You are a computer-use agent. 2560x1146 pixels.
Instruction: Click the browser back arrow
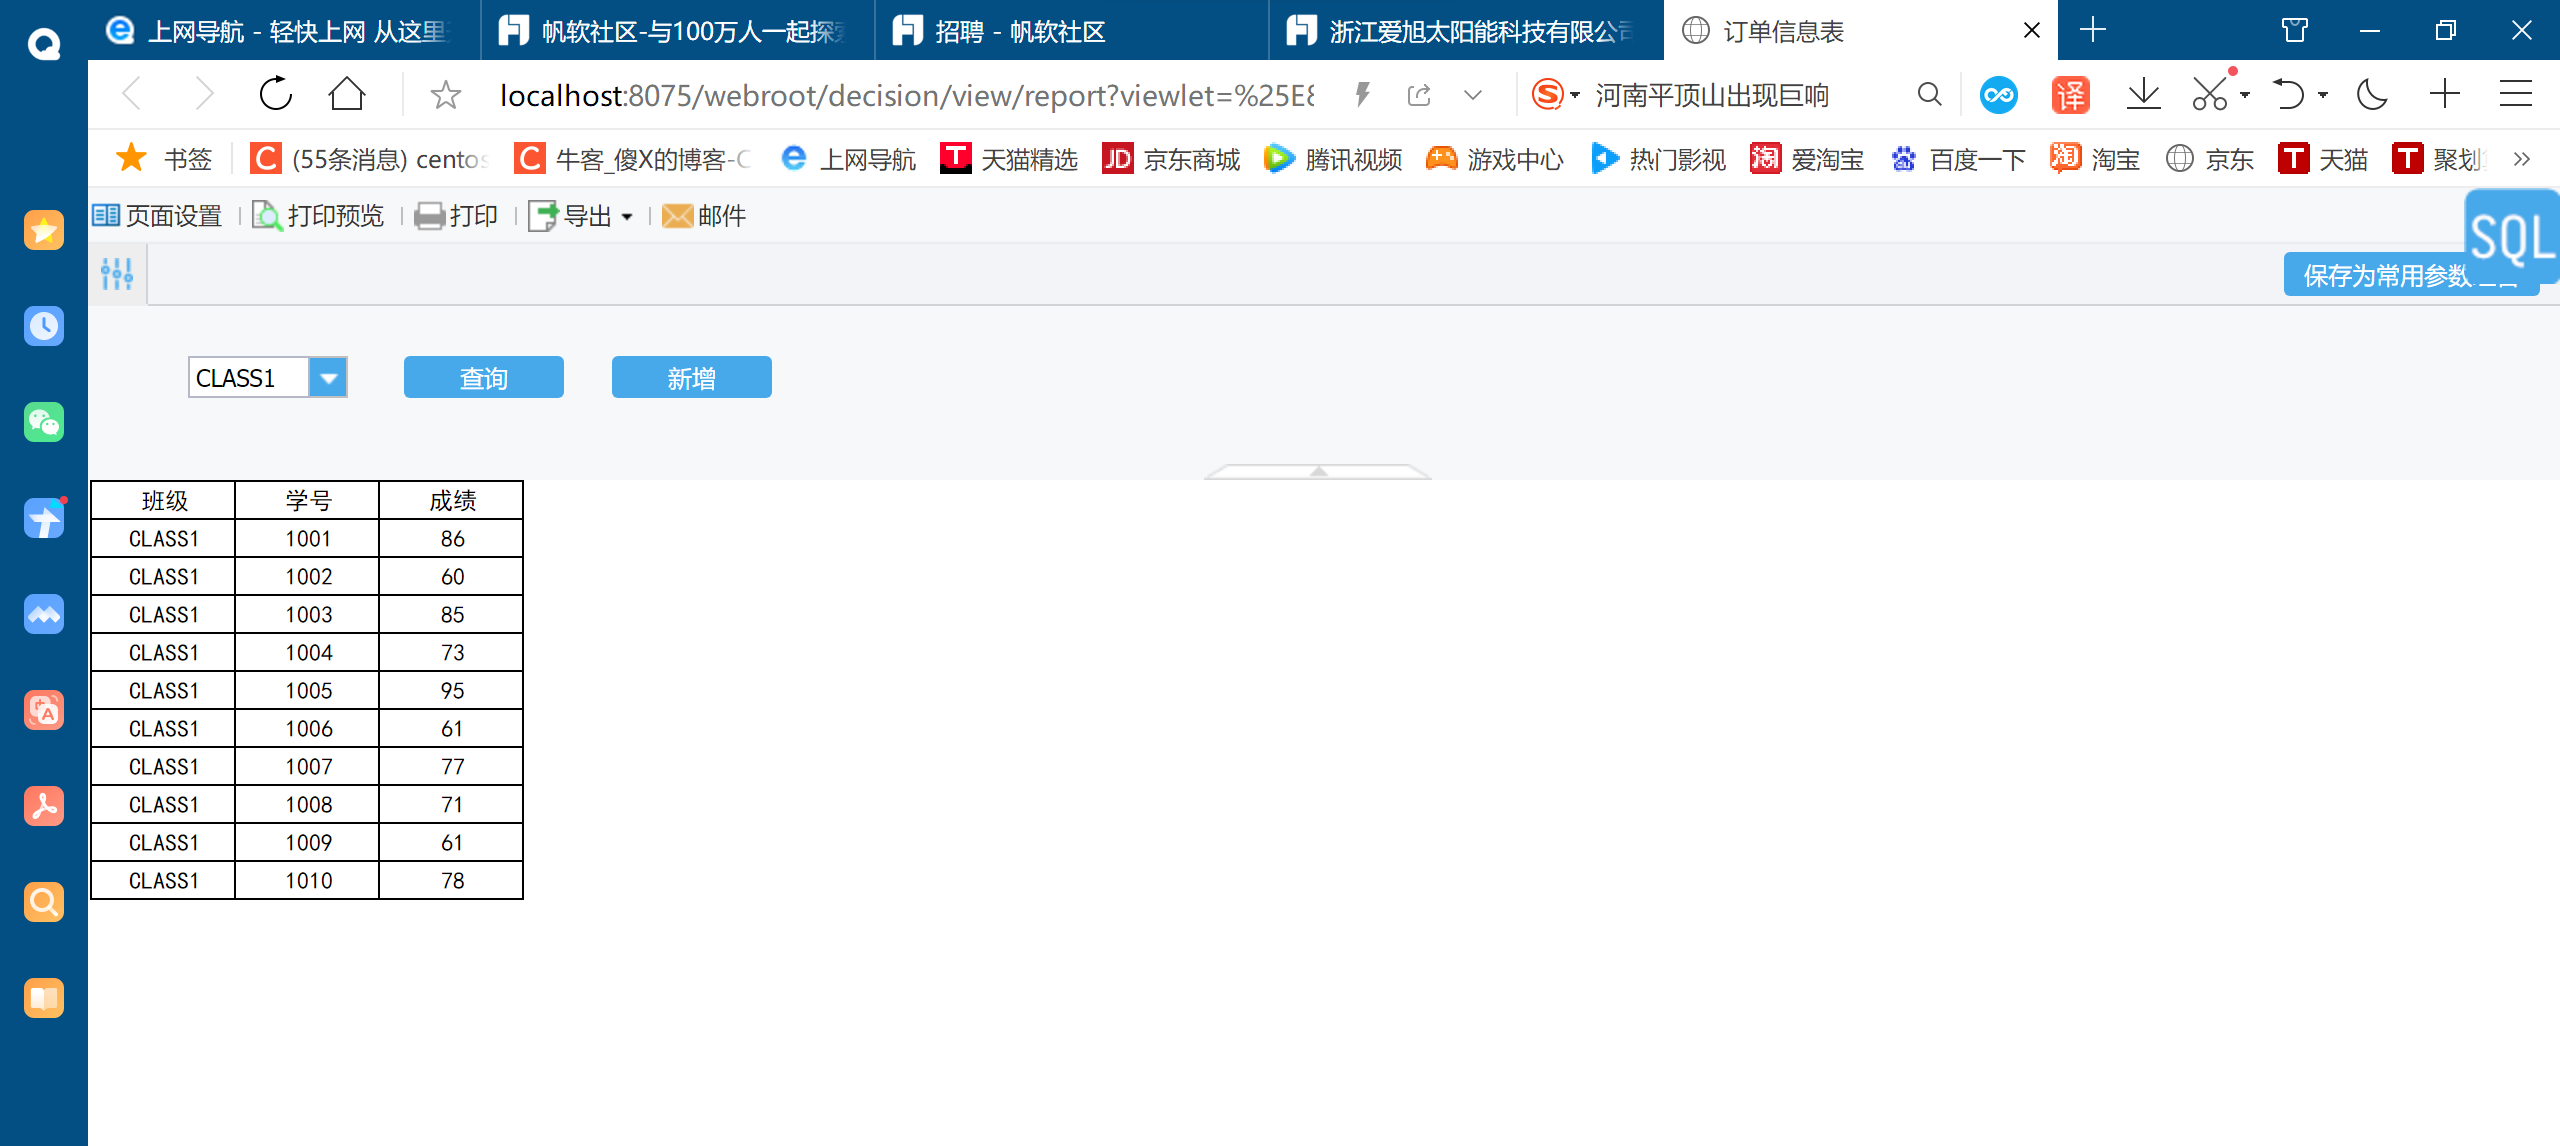point(132,95)
